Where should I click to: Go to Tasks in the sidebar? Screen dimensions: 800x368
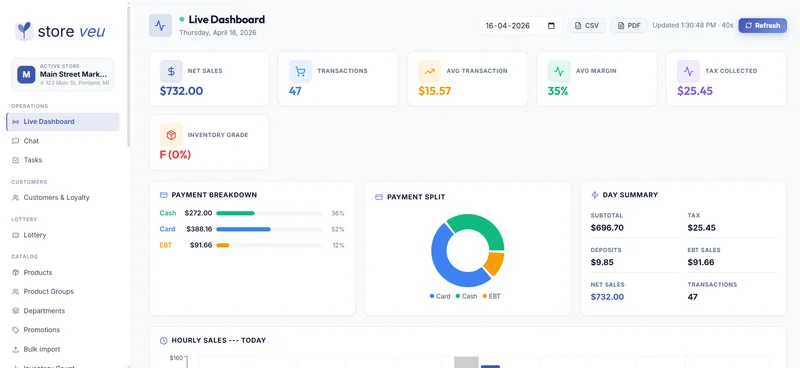pyautogui.click(x=63, y=160)
